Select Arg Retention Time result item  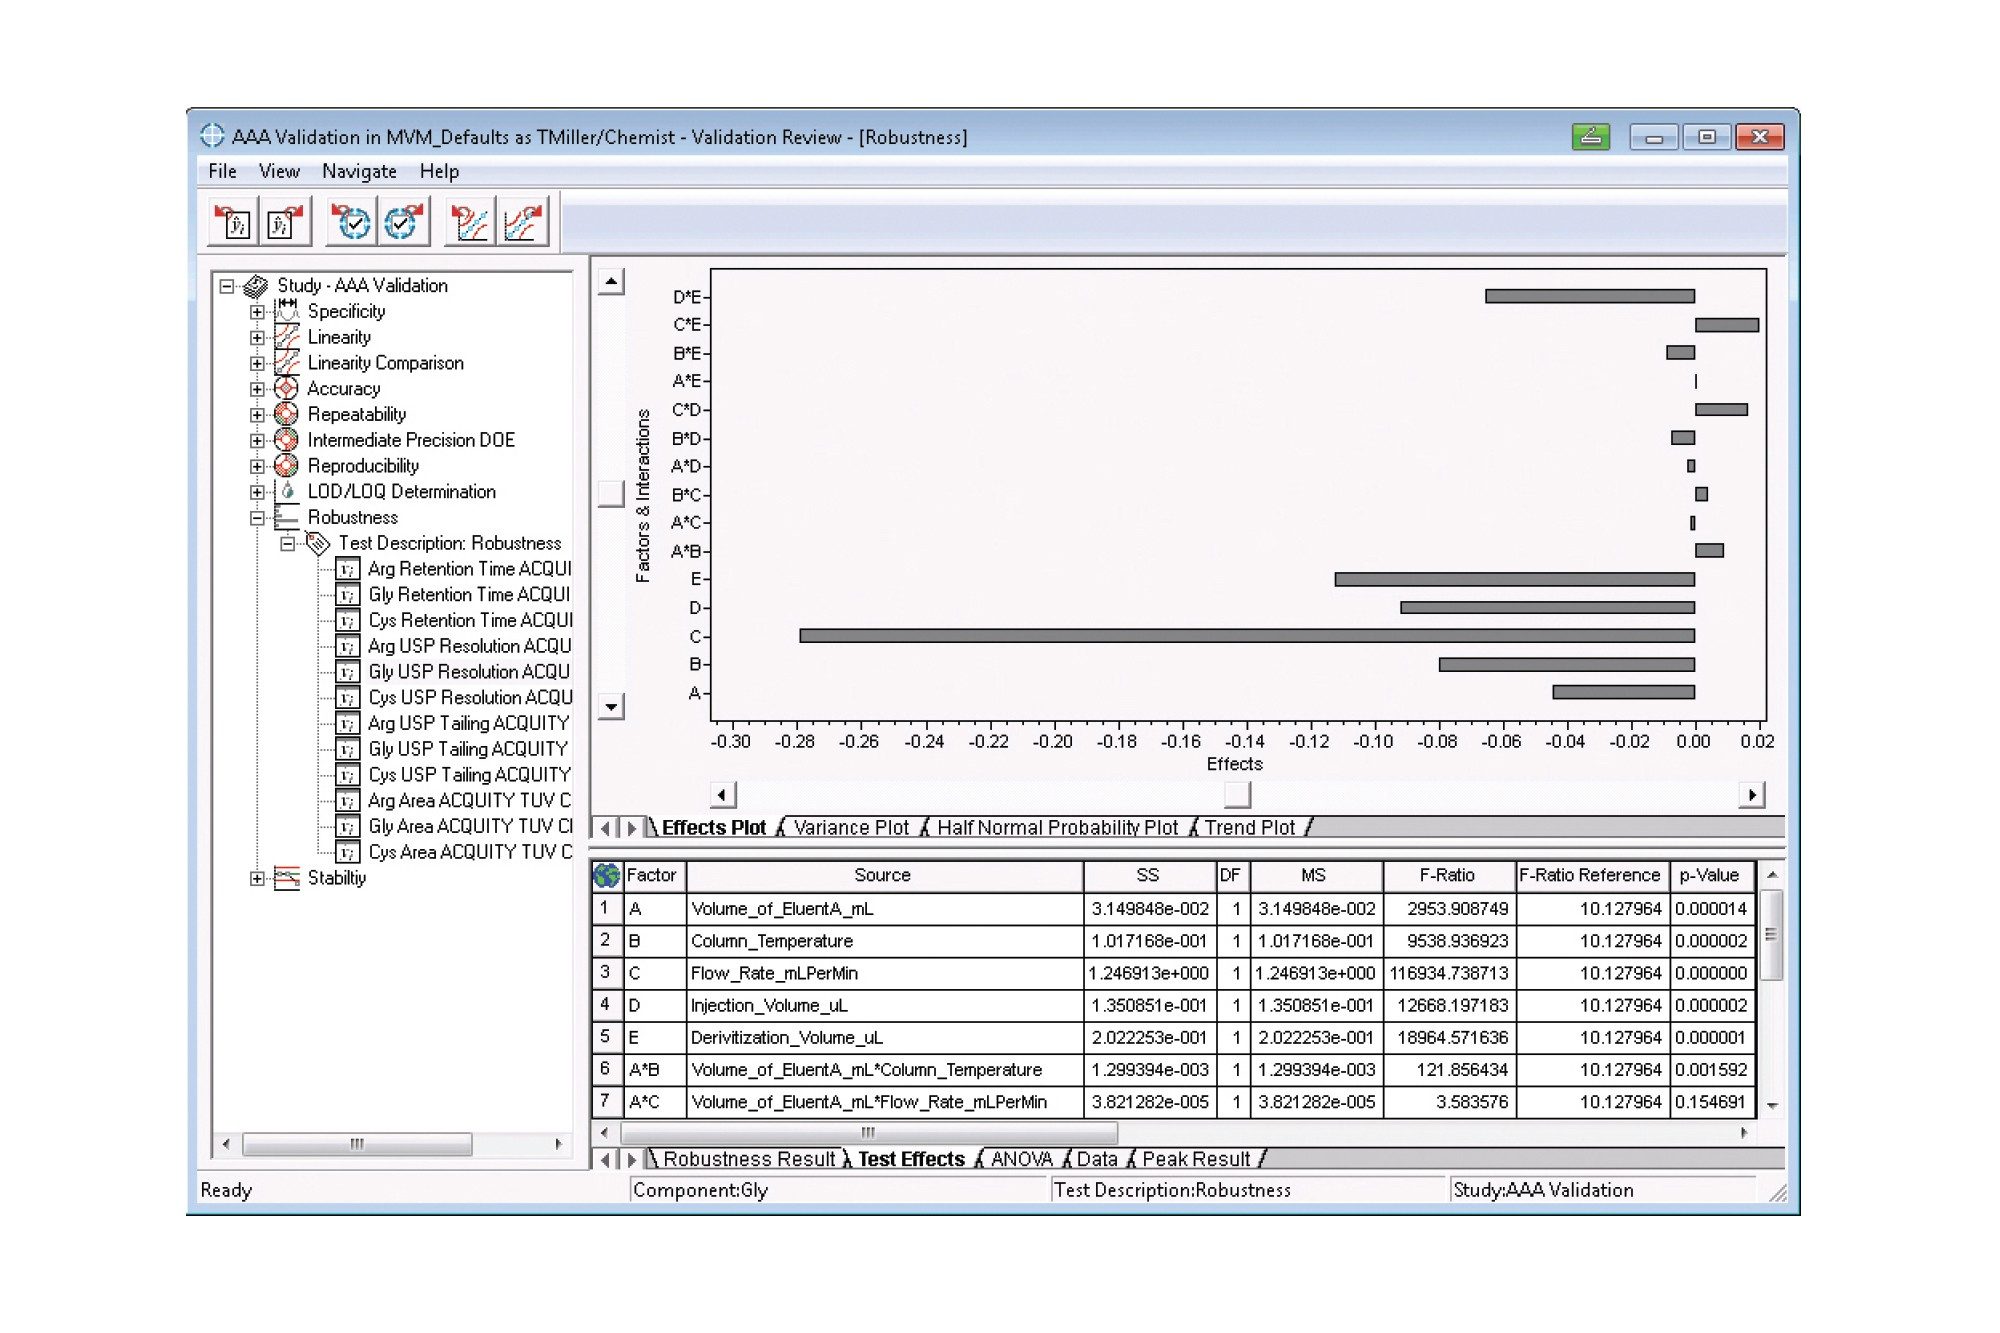[x=468, y=569]
